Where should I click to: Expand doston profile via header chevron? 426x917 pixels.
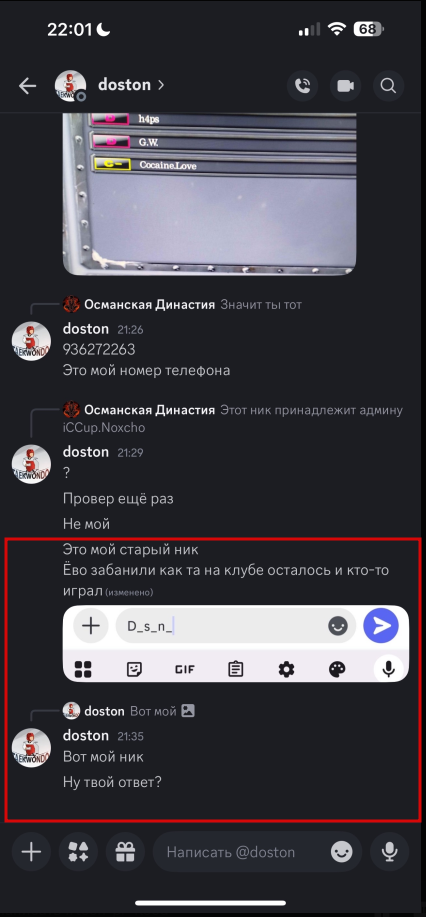pos(161,85)
